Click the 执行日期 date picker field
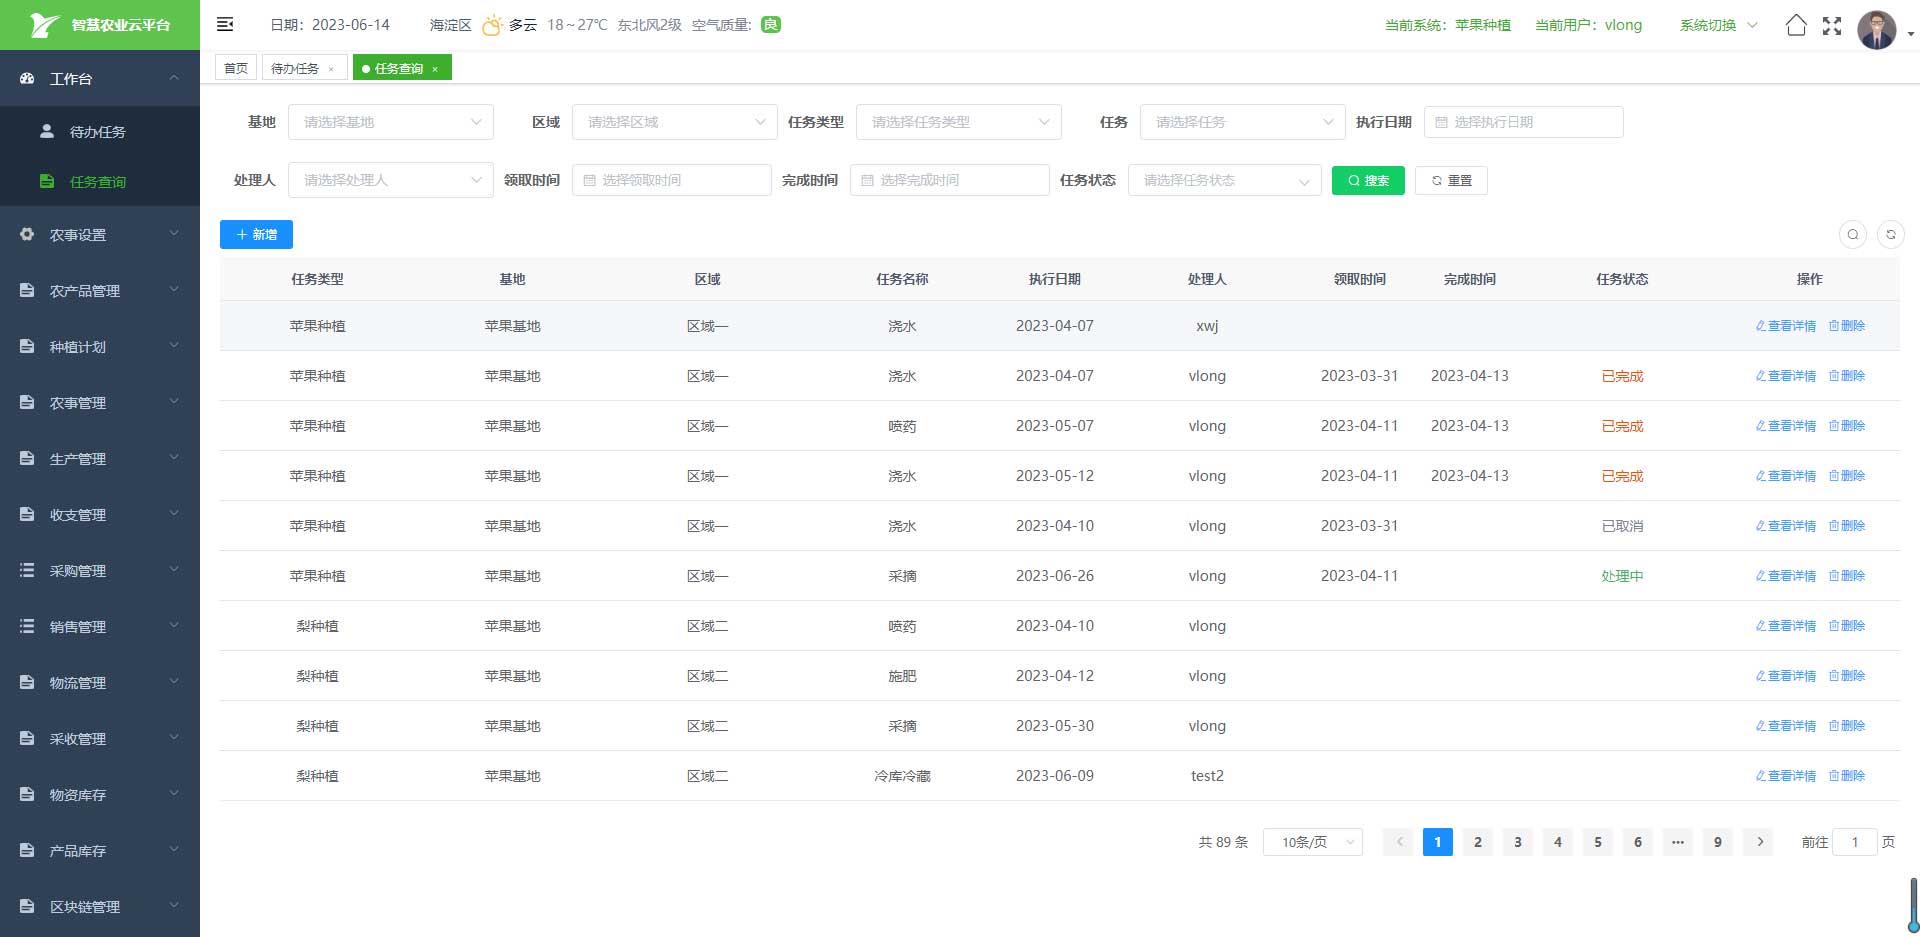Image resolution: width=1920 pixels, height=937 pixels. pyautogui.click(x=1523, y=122)
